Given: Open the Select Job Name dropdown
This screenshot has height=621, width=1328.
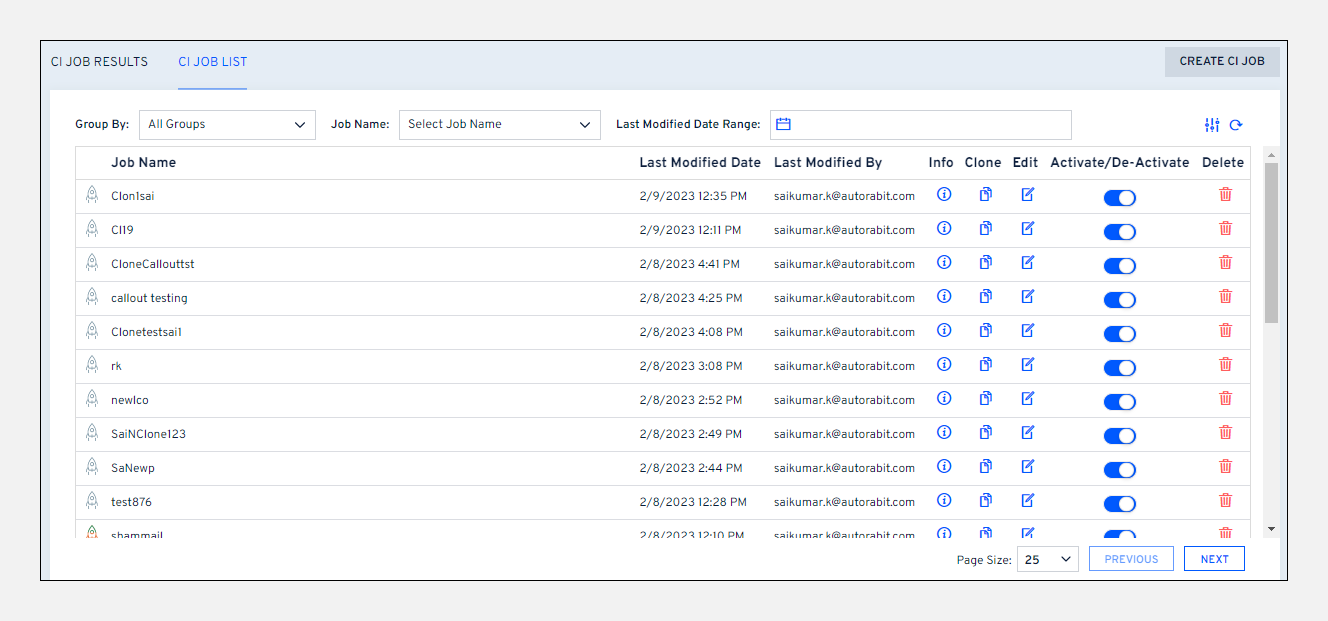Looking at the screenshot, I should click(x=499, y=124).
